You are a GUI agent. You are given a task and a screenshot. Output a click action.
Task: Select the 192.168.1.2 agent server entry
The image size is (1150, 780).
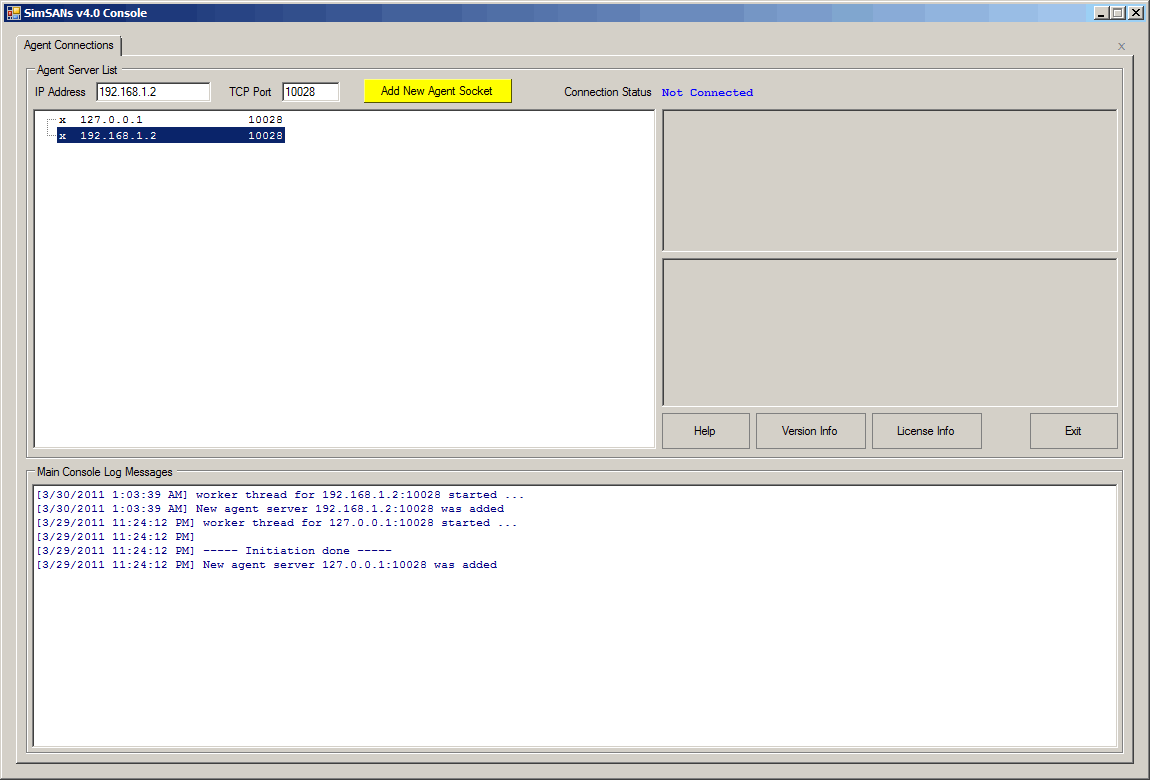click(118, 136)
